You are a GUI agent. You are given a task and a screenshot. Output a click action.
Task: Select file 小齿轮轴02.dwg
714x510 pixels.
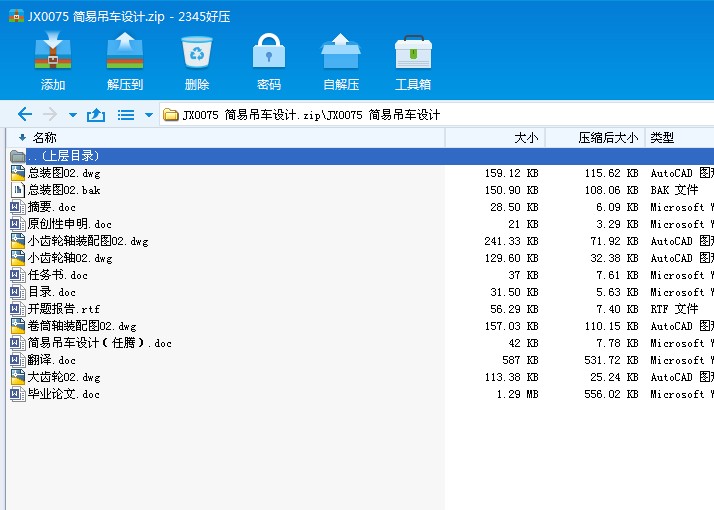(x=70, y=258)
